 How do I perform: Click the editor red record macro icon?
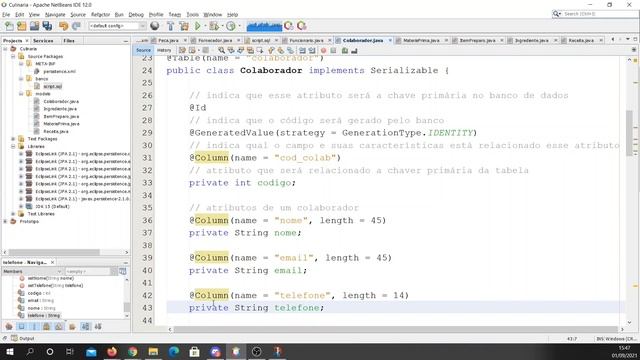coord(323,51)
